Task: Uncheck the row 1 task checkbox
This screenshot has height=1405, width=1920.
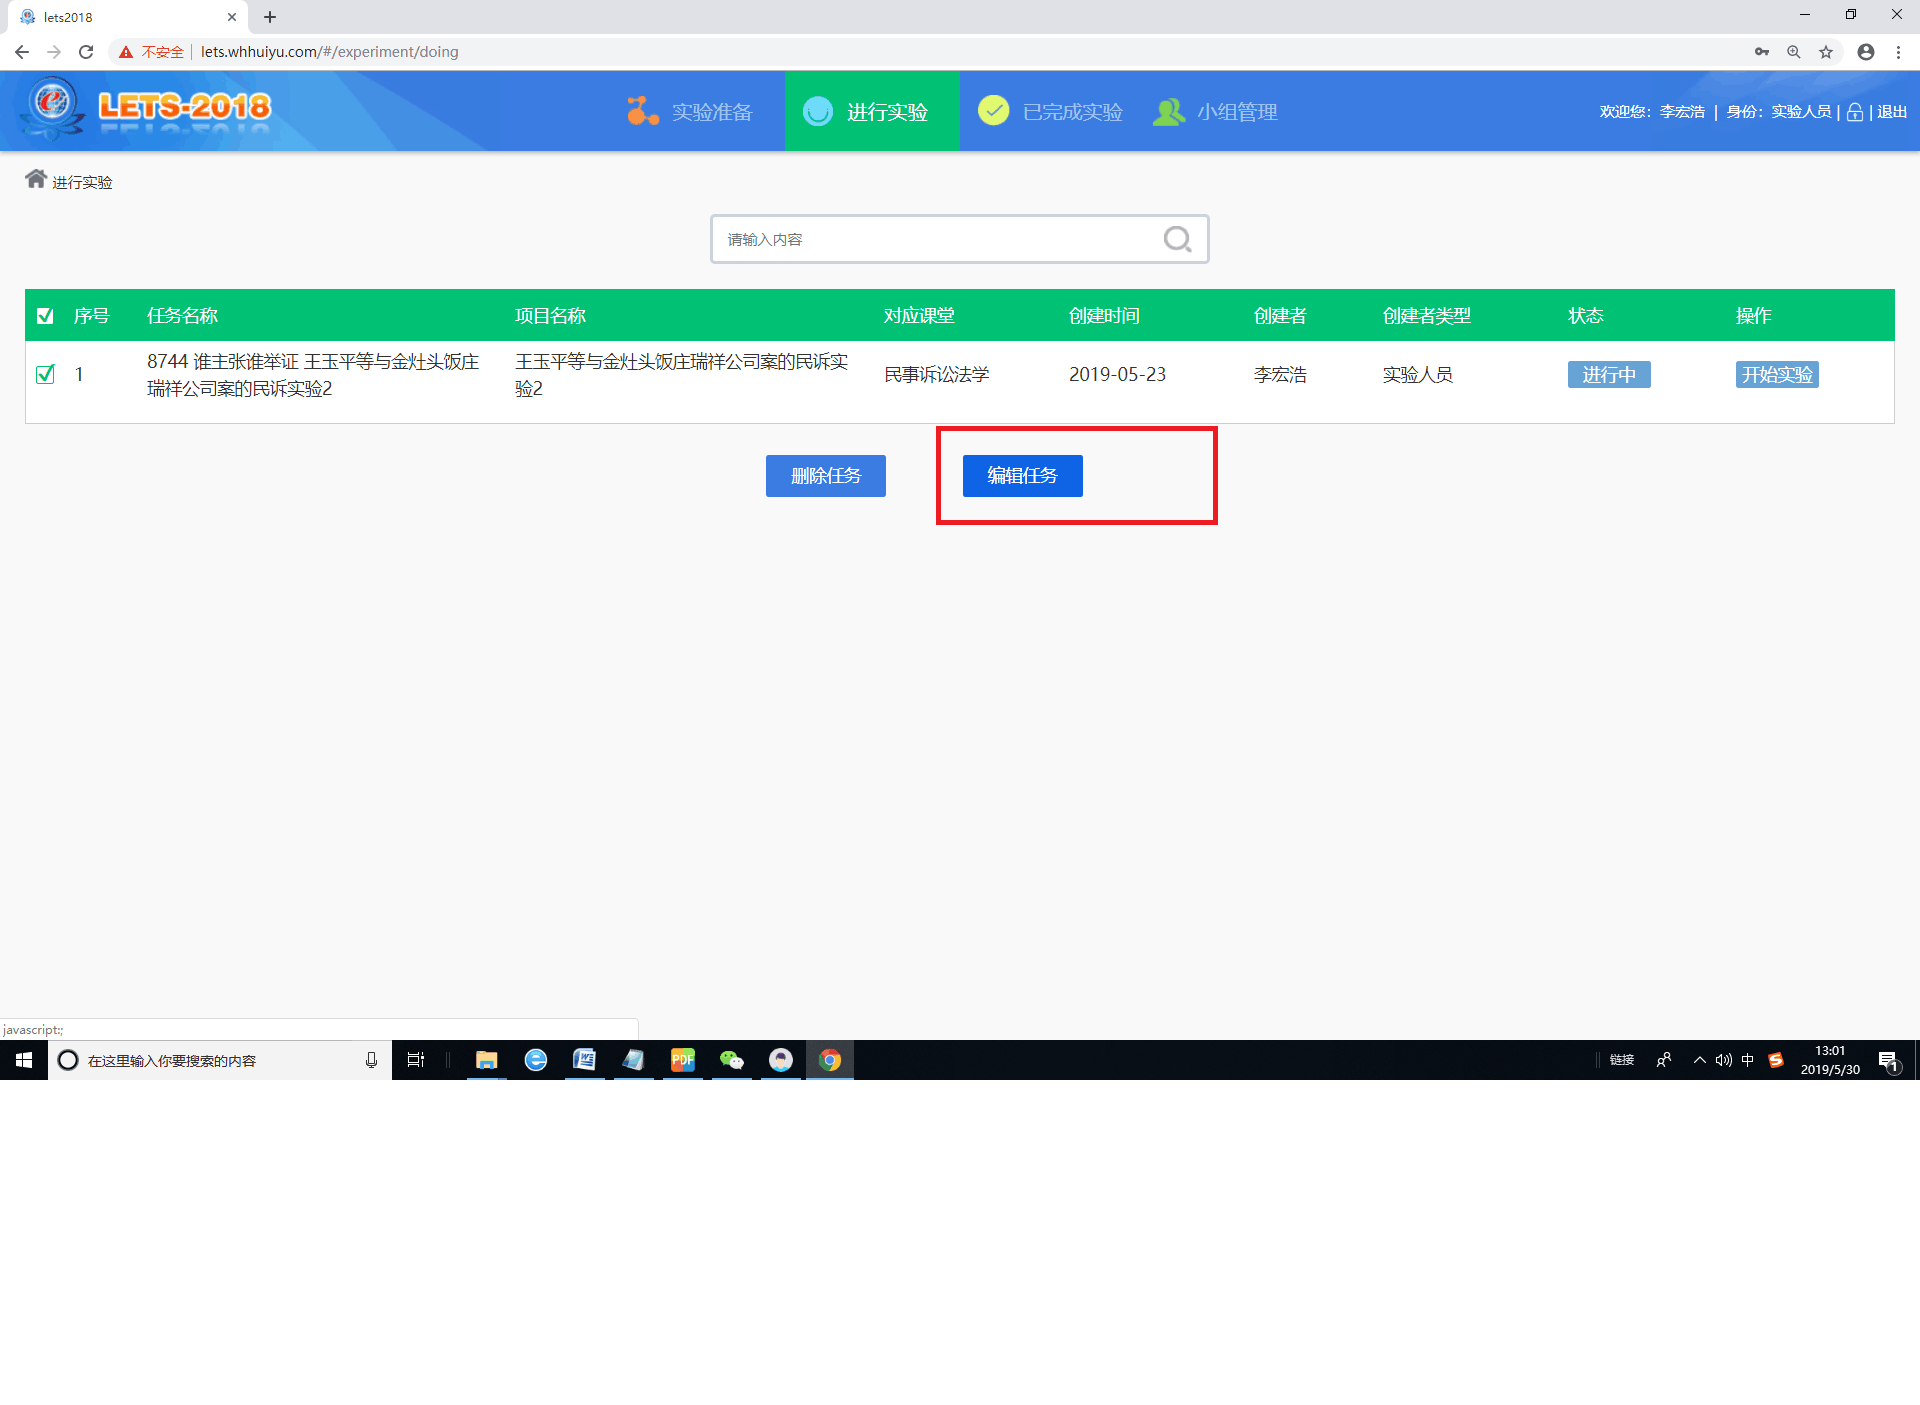Action: [45, 375]
